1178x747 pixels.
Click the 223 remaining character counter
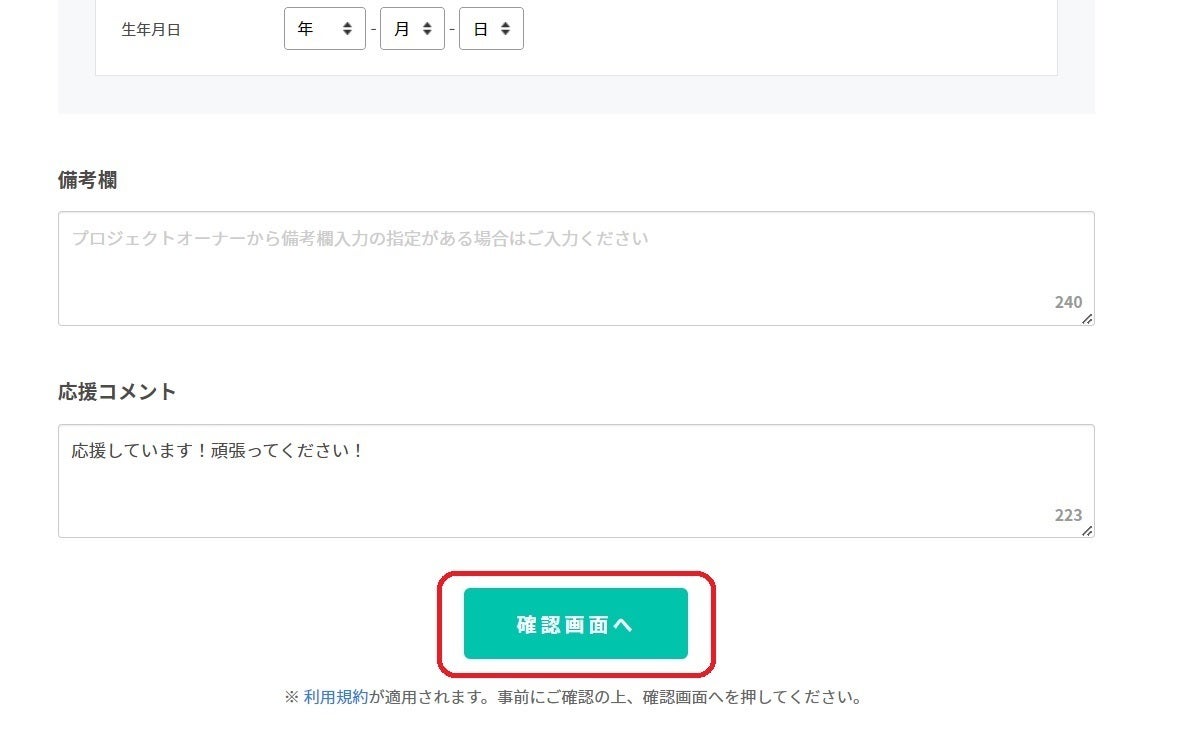point(1068,515)
